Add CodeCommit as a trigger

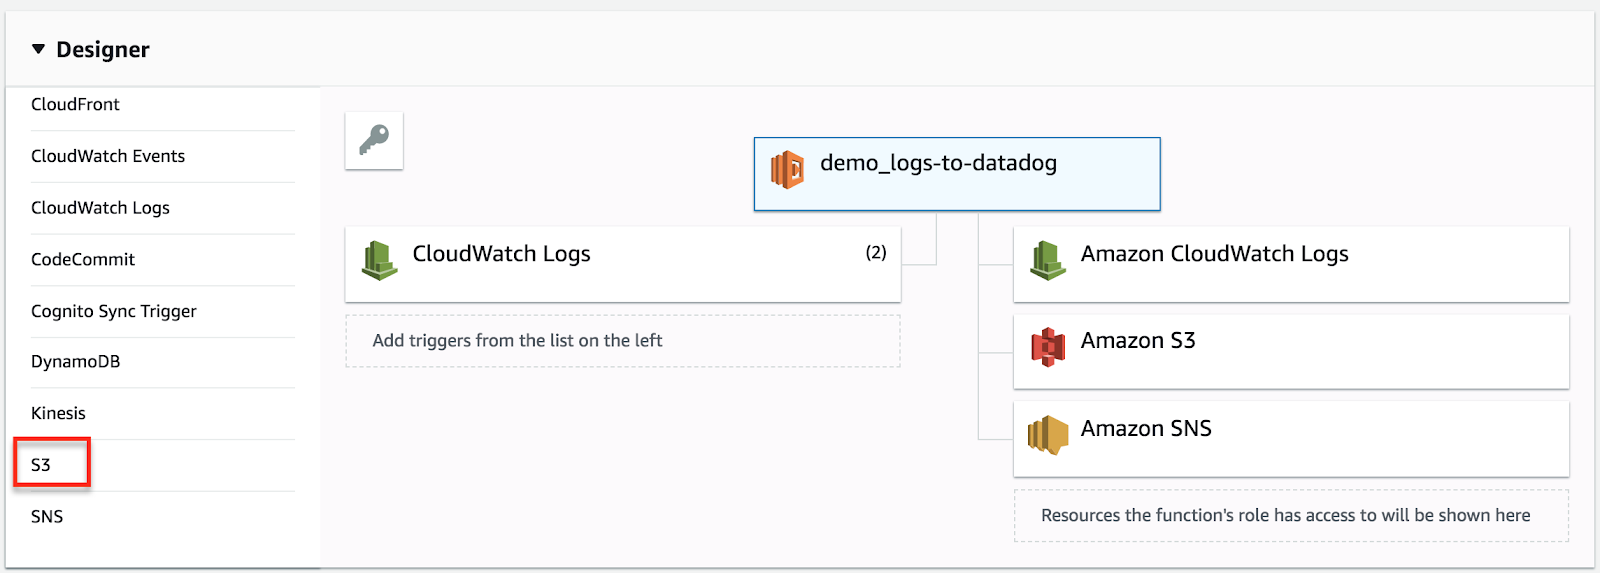[82, 260]
